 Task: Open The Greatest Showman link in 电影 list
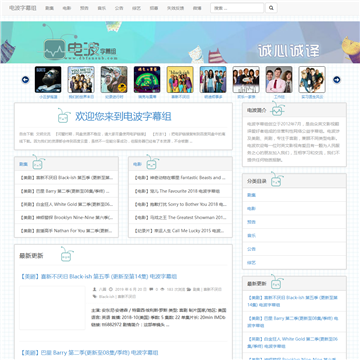[x=180, y=217]
